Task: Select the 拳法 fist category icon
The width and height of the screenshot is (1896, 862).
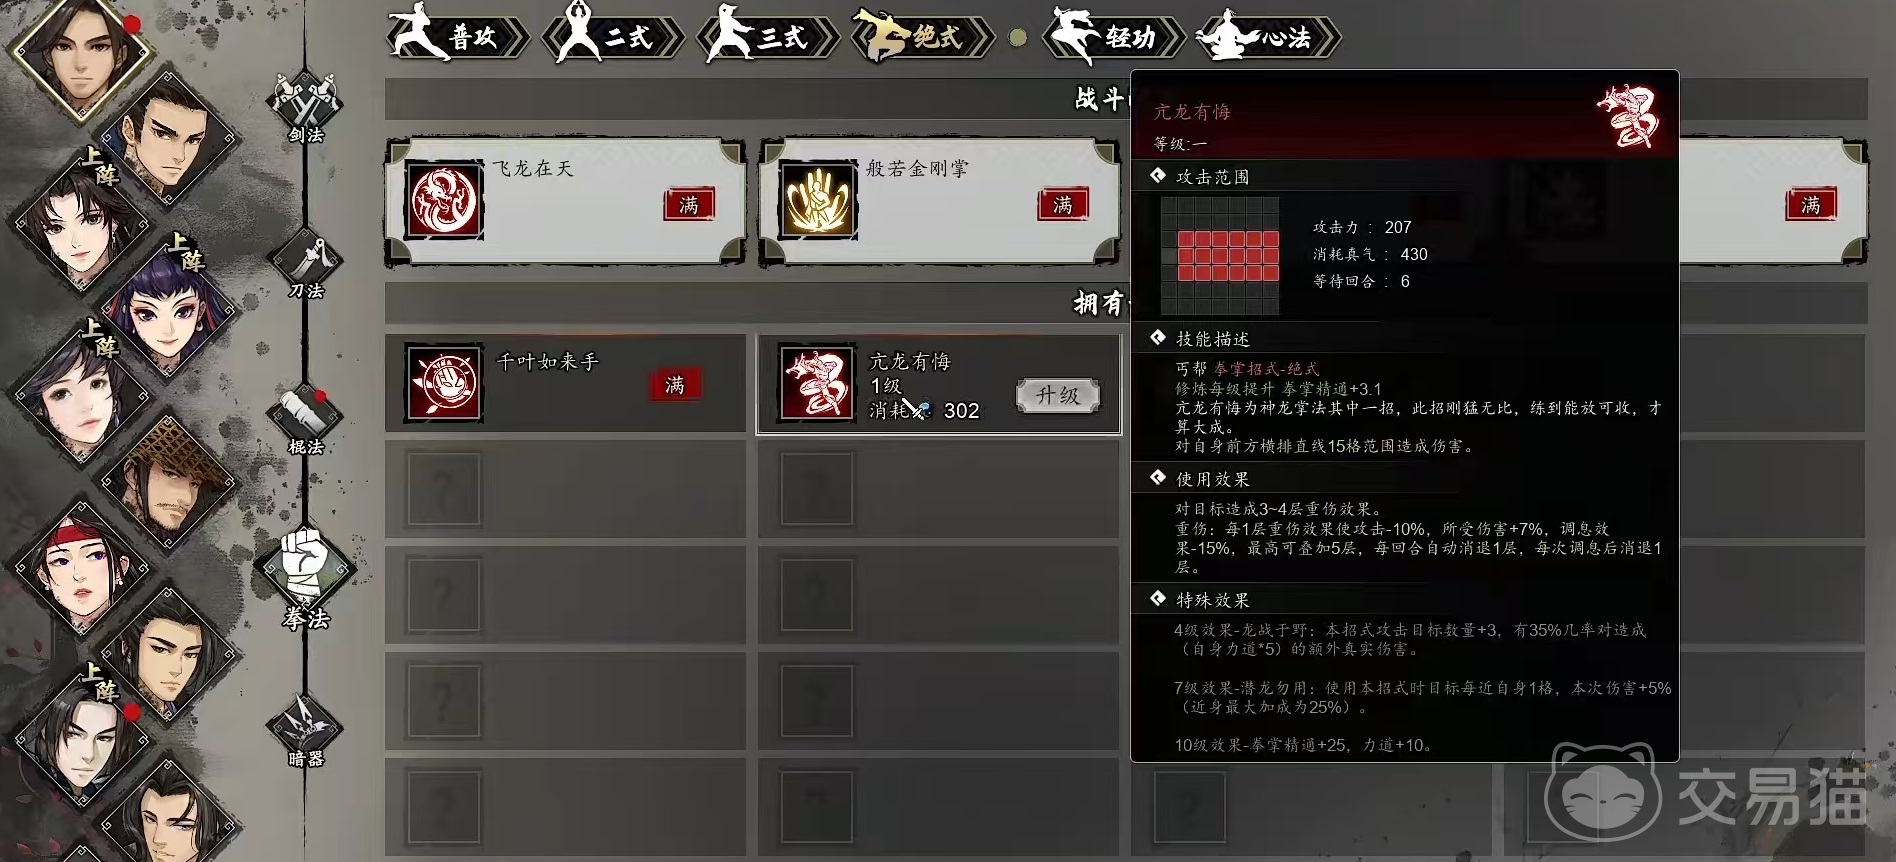Action: point(305,577)
